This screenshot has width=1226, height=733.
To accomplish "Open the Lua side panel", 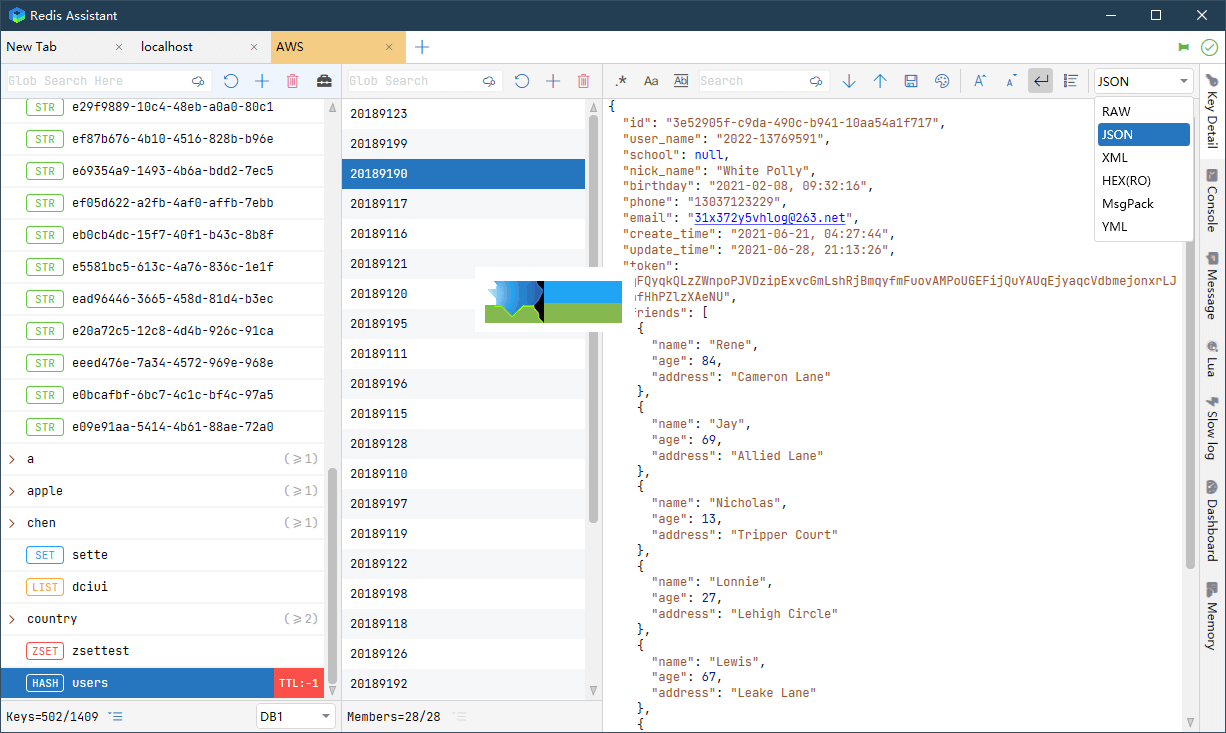I will (1212, 358).
